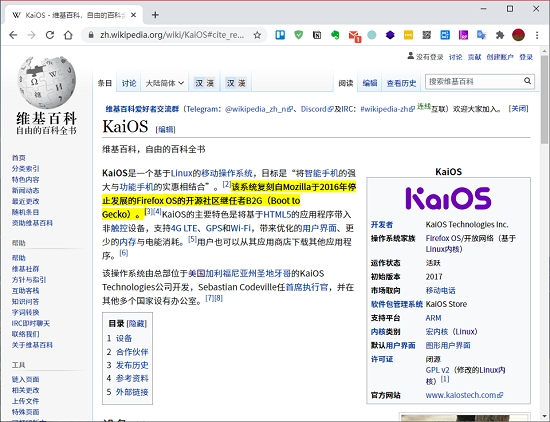
Task: Jump to section 1 设备
Action: (x=124, y=338)
